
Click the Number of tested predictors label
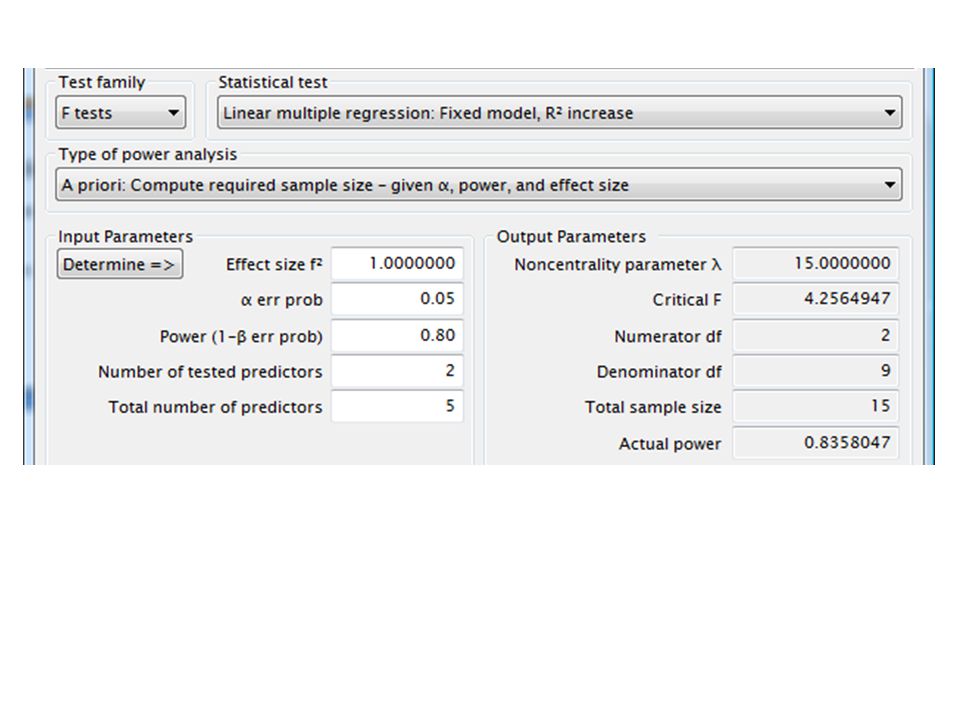210,372
